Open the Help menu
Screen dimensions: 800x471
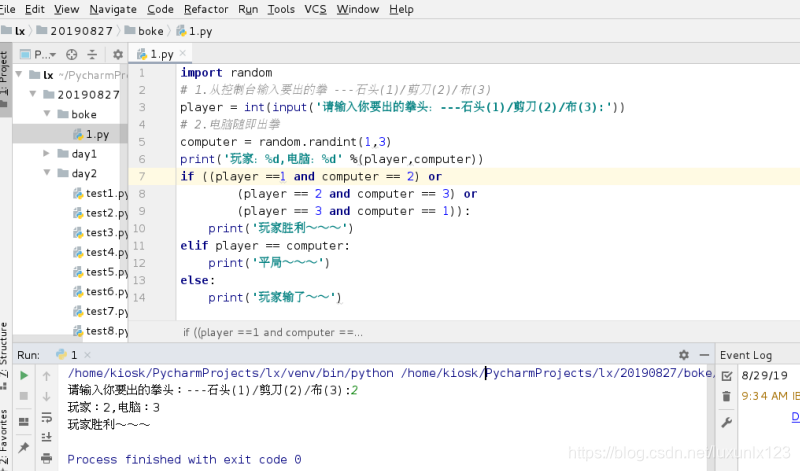[x=402, y=9]
